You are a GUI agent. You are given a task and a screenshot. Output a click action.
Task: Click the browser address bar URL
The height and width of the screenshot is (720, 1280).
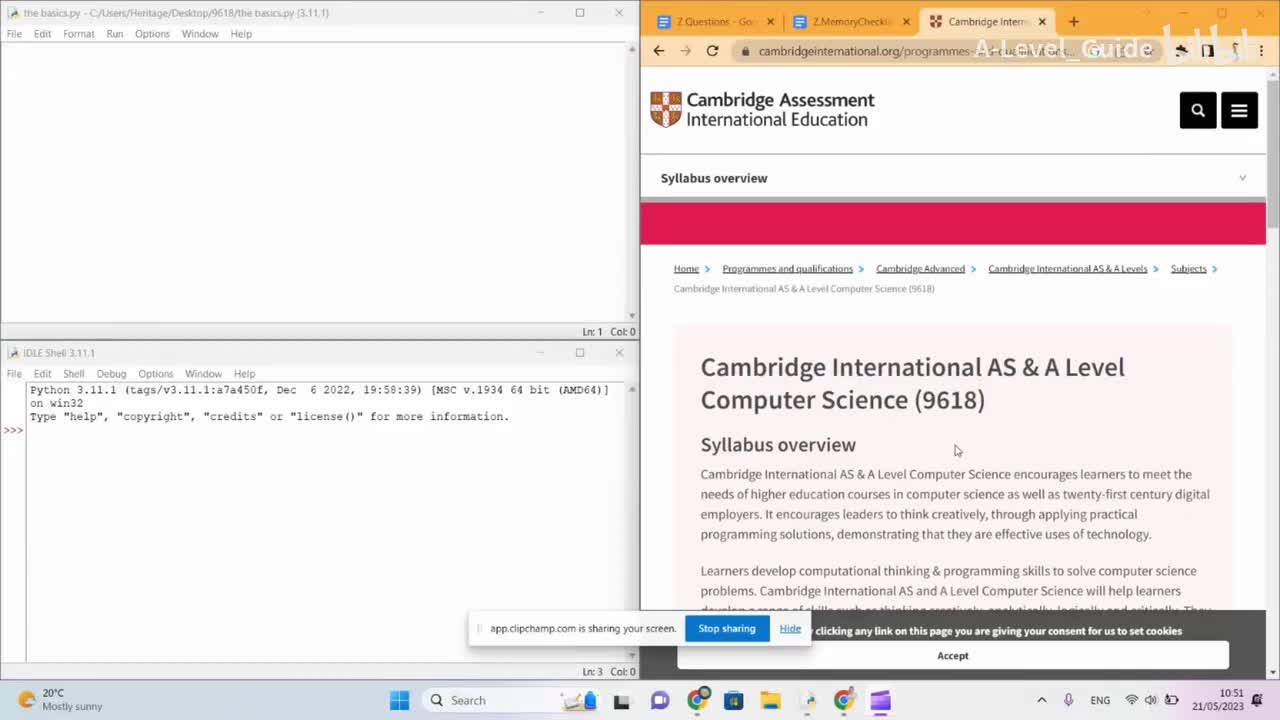pos(915,51)
